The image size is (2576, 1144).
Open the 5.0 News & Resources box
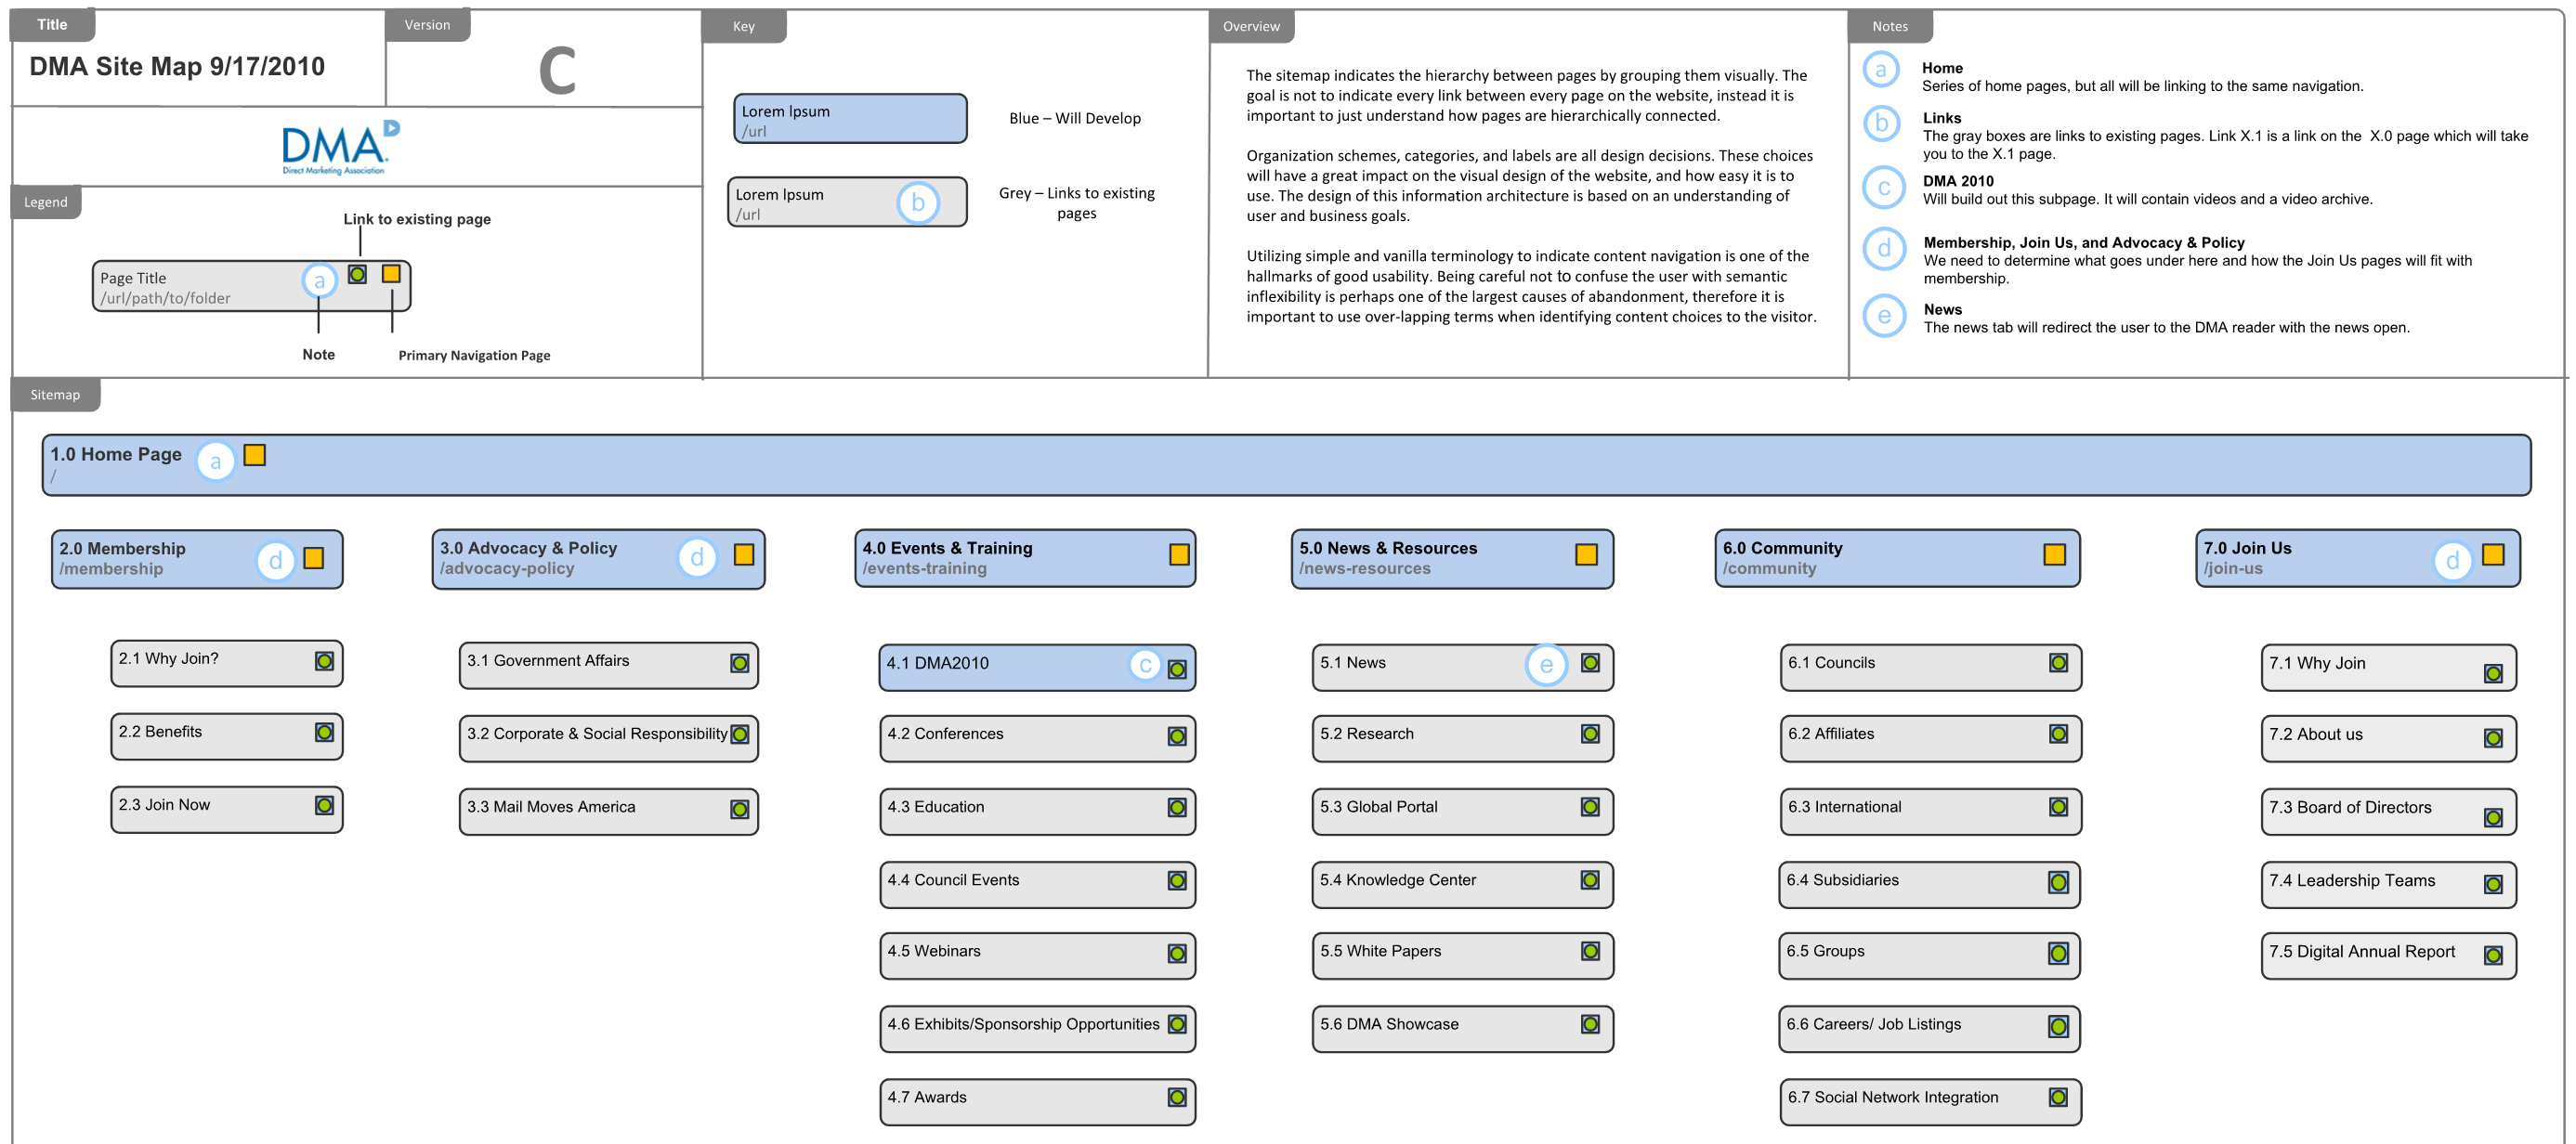click(x=1452, y=558)
